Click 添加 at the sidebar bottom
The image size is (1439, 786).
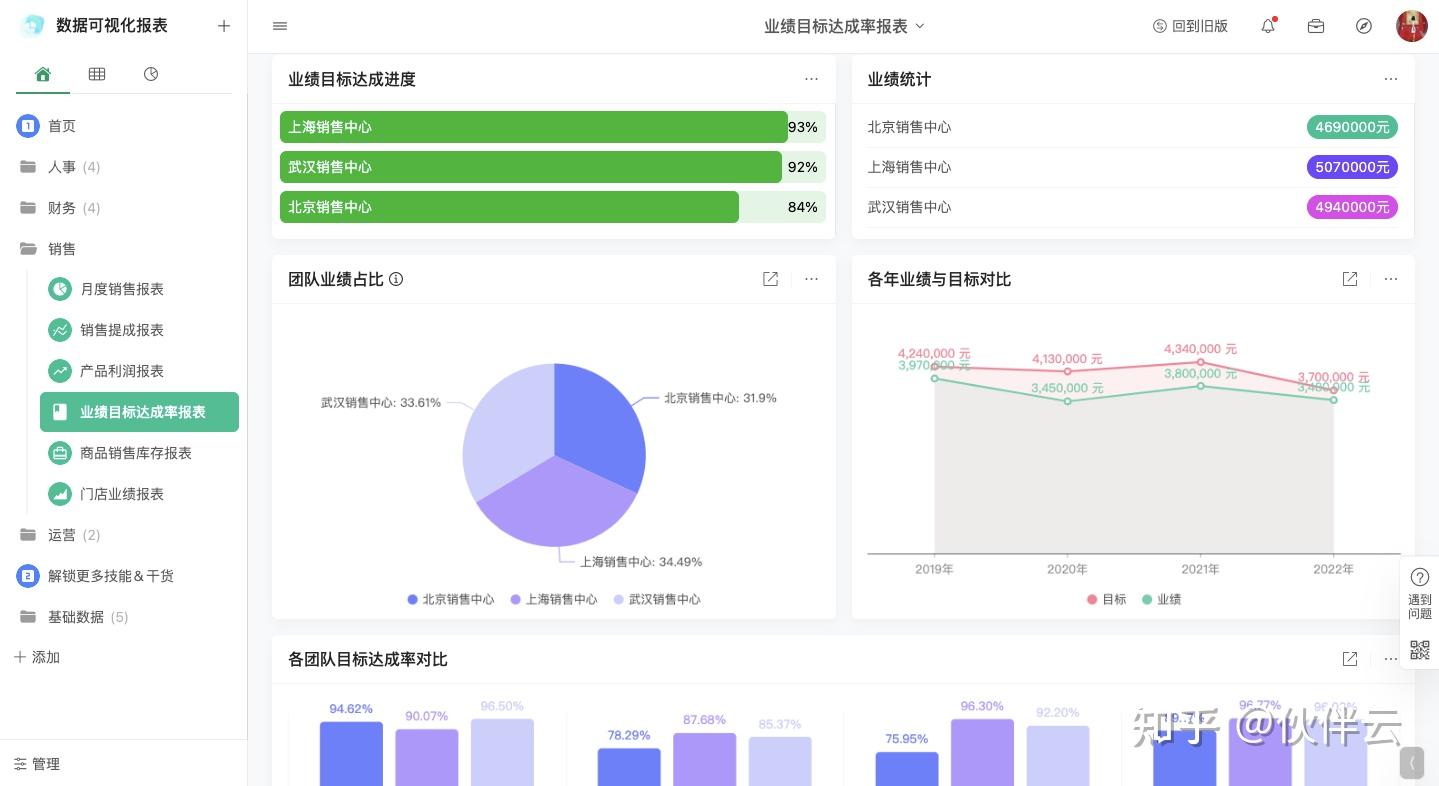pyautogui.click(x=37, y=657)
